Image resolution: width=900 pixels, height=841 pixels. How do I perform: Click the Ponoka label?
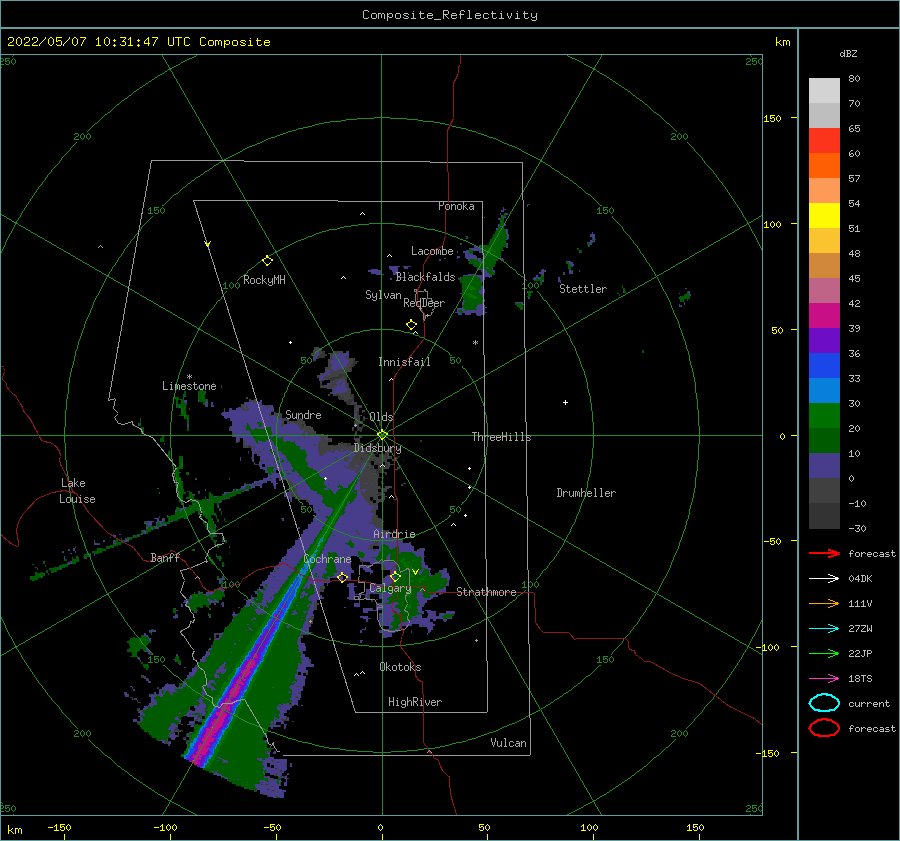click(456, 206)
